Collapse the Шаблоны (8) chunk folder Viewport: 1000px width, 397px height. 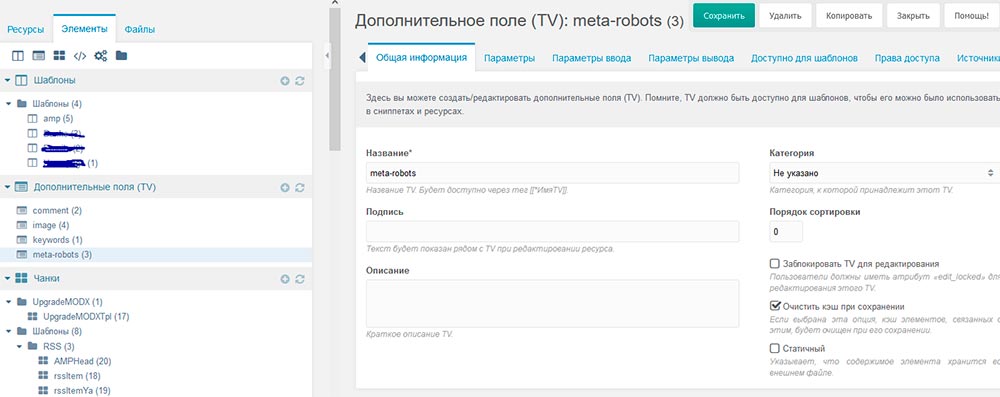(8, 331)
